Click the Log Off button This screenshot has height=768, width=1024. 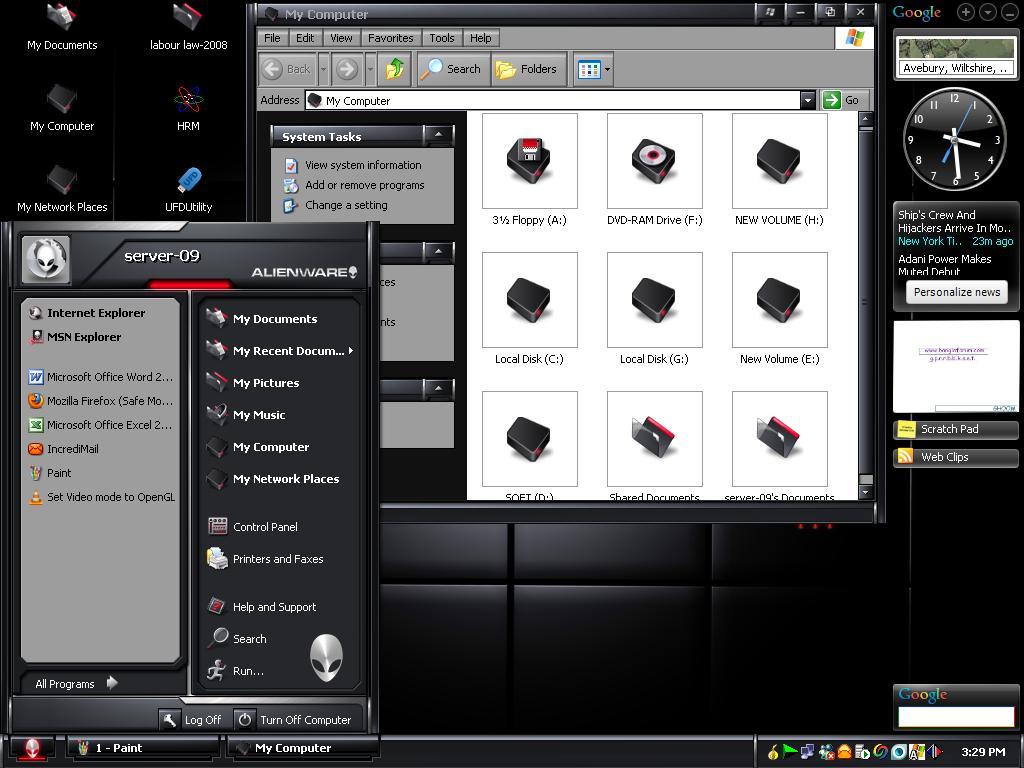193,720
